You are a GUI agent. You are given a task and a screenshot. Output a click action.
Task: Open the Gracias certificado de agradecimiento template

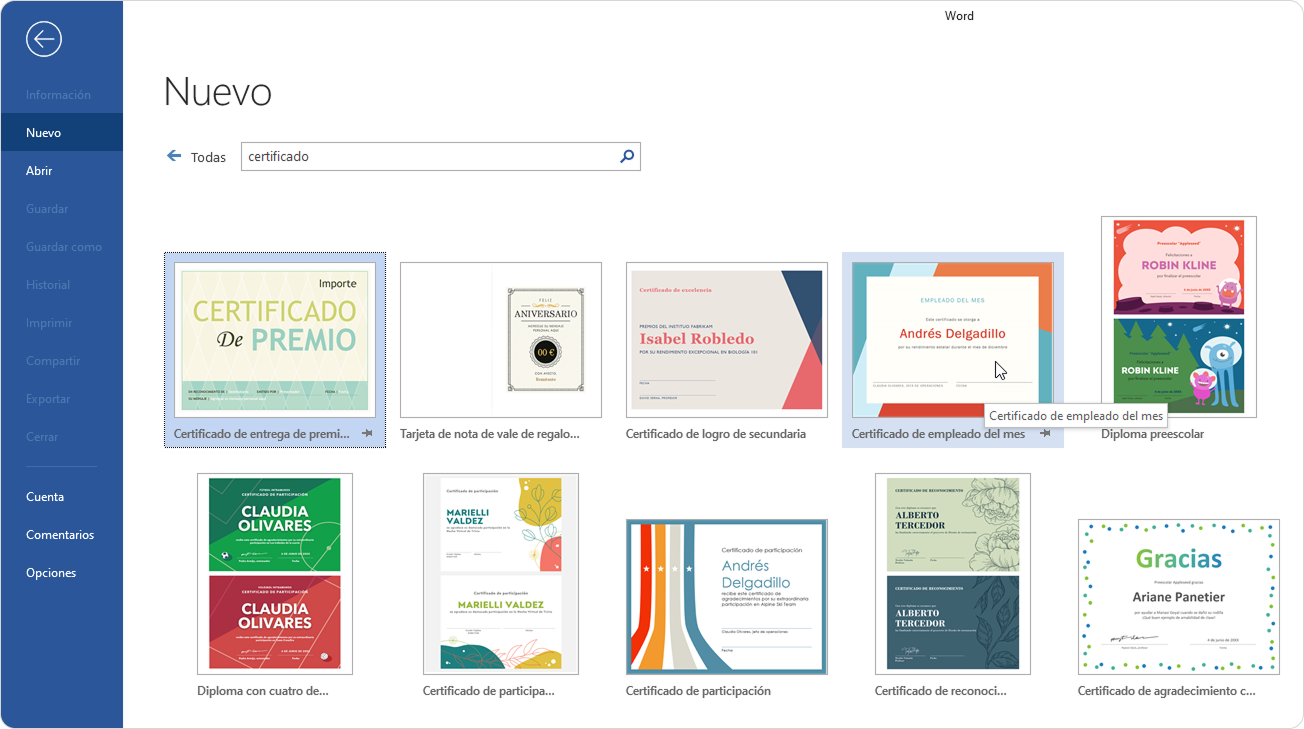click(1179, 597)
